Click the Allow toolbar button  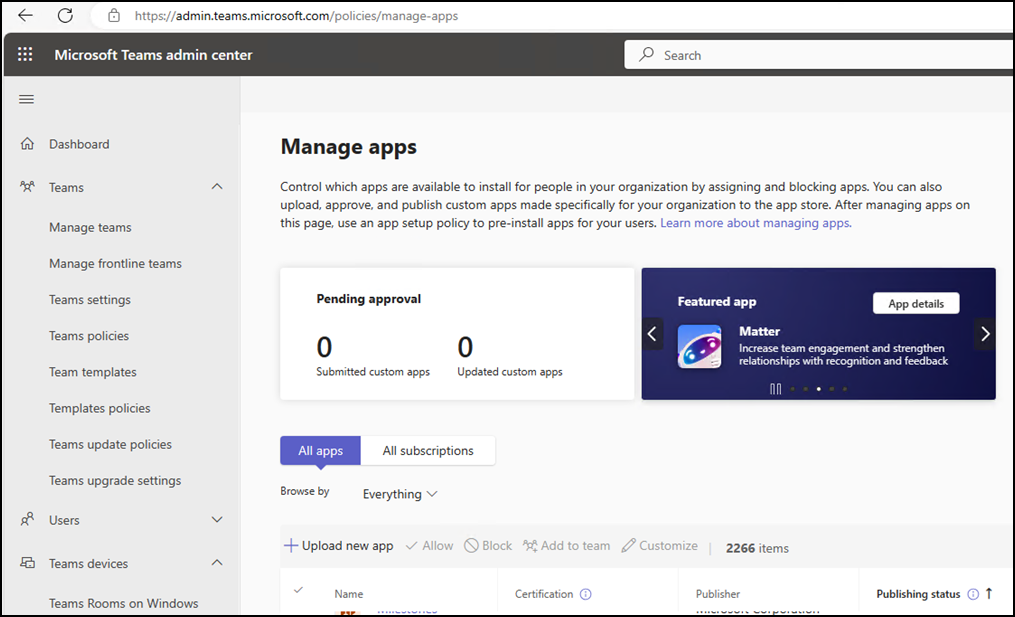[x=429, y=546]
